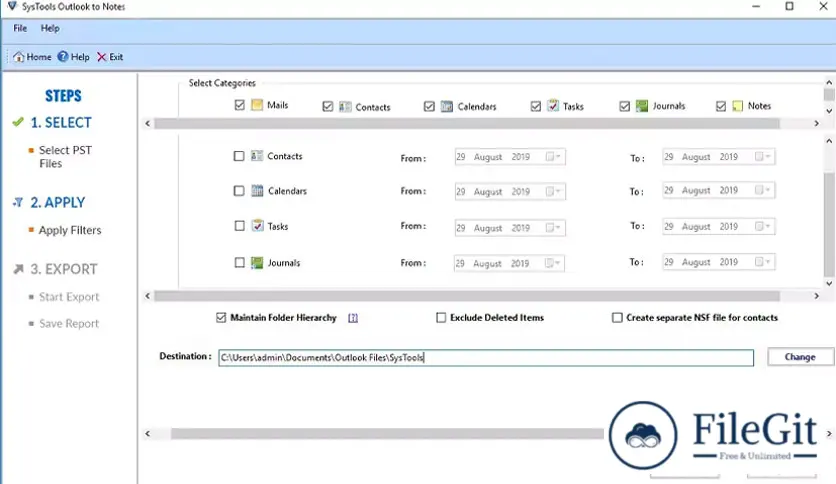Click the Destination path input field
Image resolution: width=836 pixels, height=484 pixels.
[x=486, y=358]
